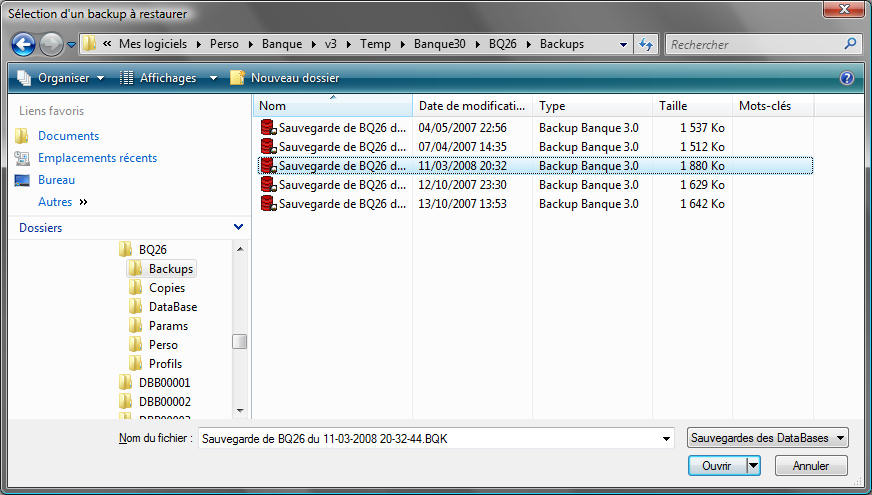Image resolution: width=872 pixels, height=495 pixels.
Task: Open Emplacements récents favorite link
Action: click(97, 158)
